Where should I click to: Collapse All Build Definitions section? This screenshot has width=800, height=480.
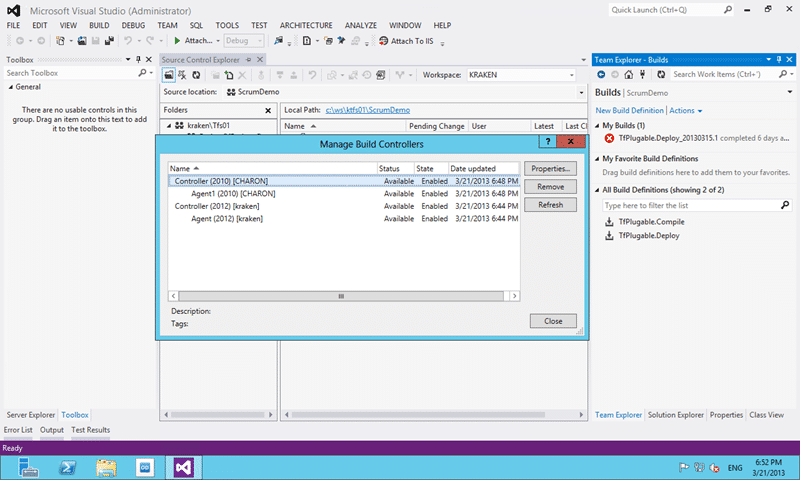597,190
